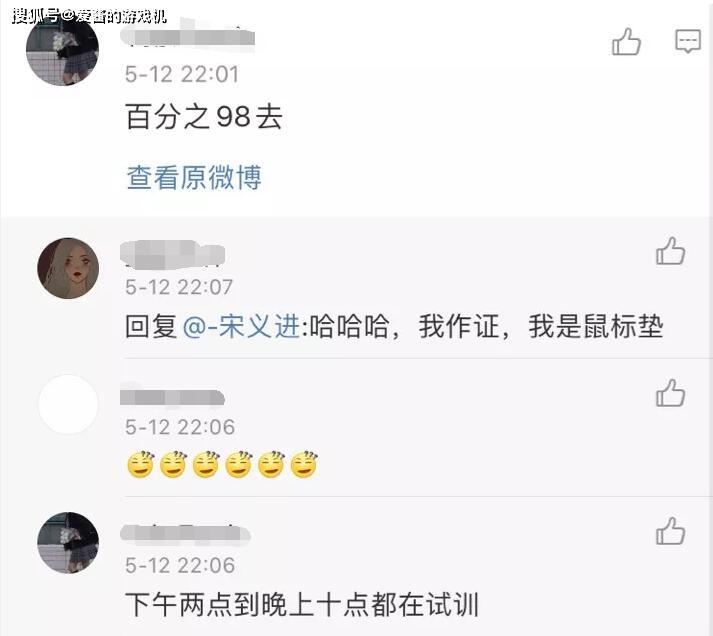This screenshot has width=713, height=636.
Task: Like the top comment "百分之98去"
Action: 626,42
